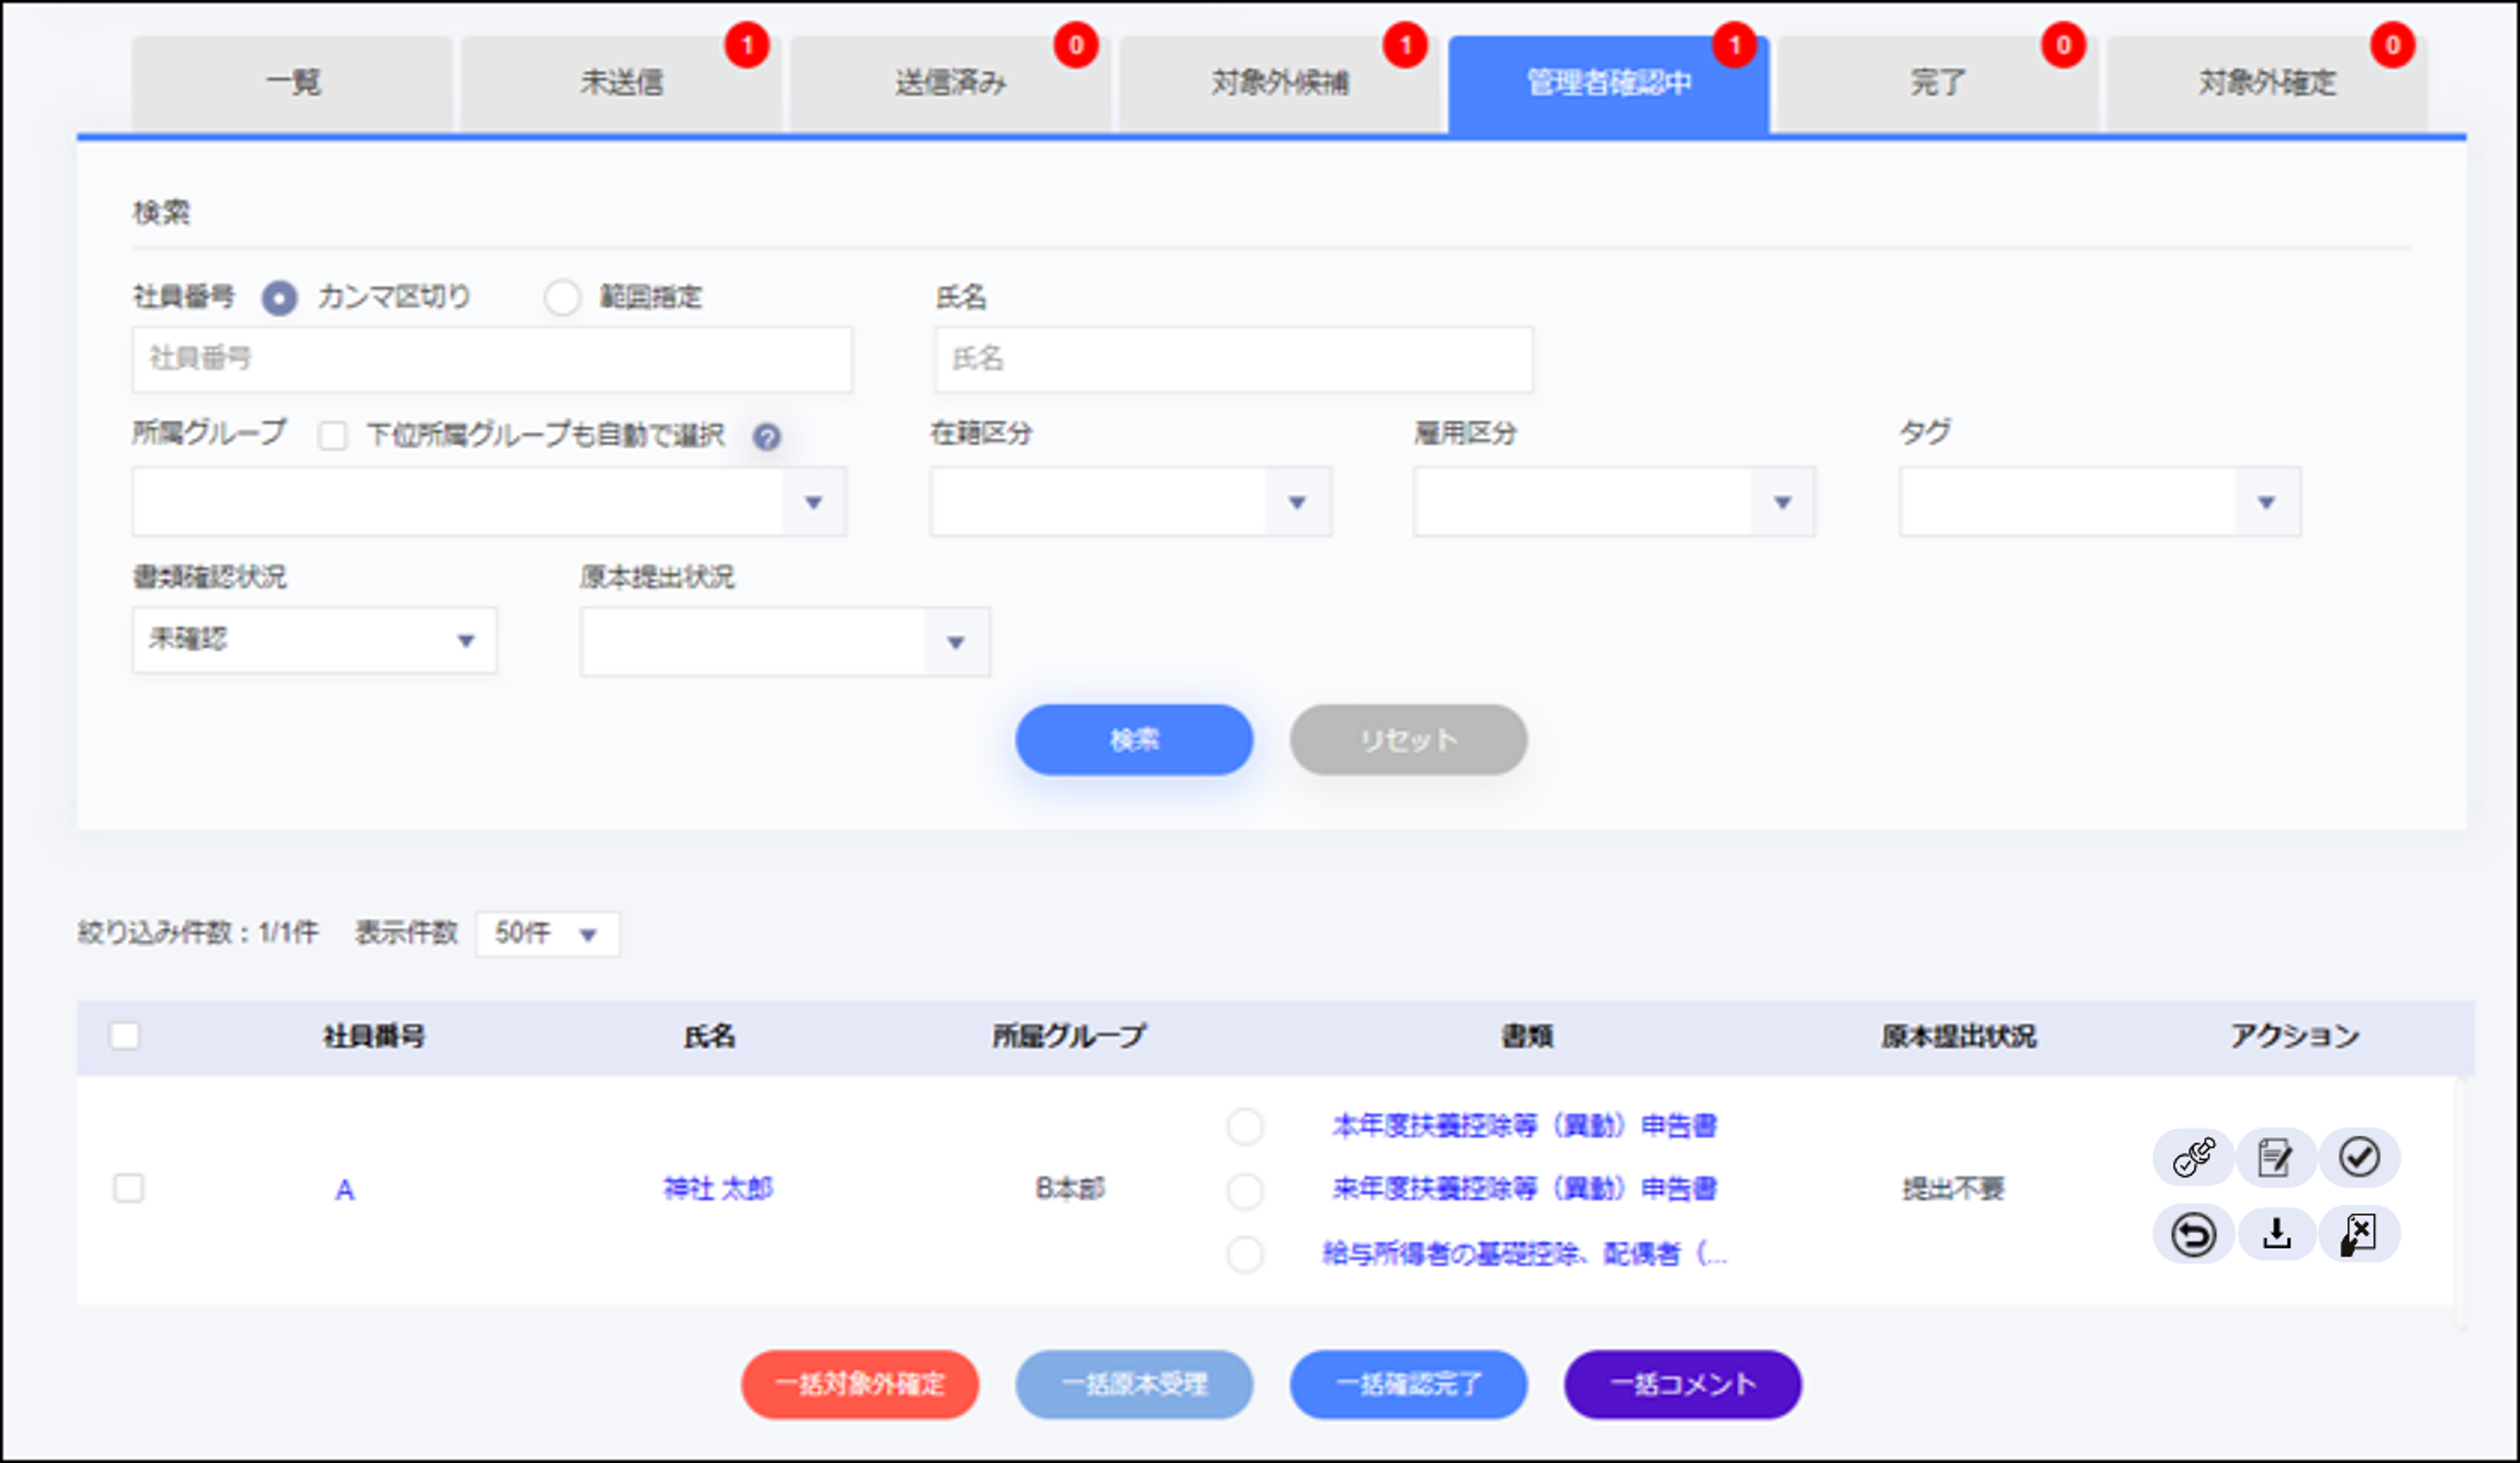Click the pin approve icon for 神社 太郎
Screen dimensions: 2520x1463
tap(2192, 1157)
